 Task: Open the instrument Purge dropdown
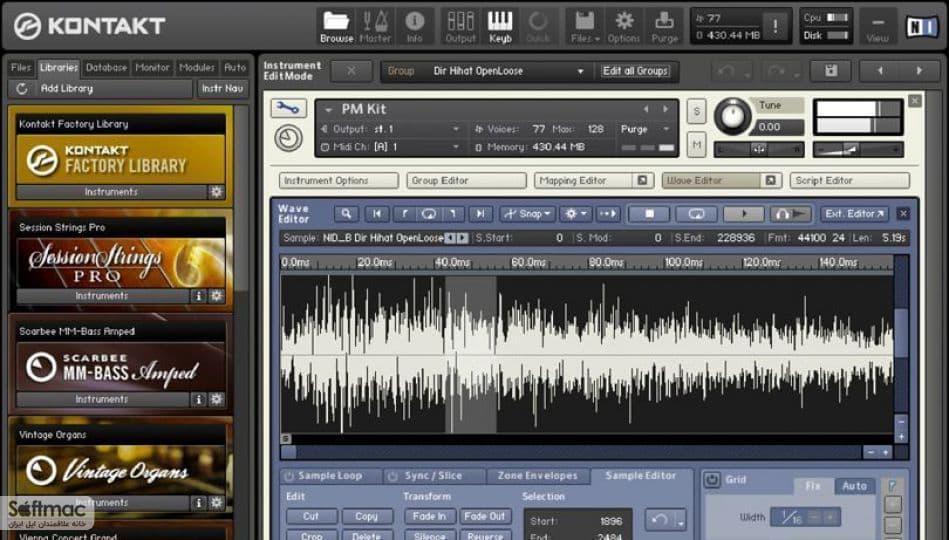[x=645, y=129]
